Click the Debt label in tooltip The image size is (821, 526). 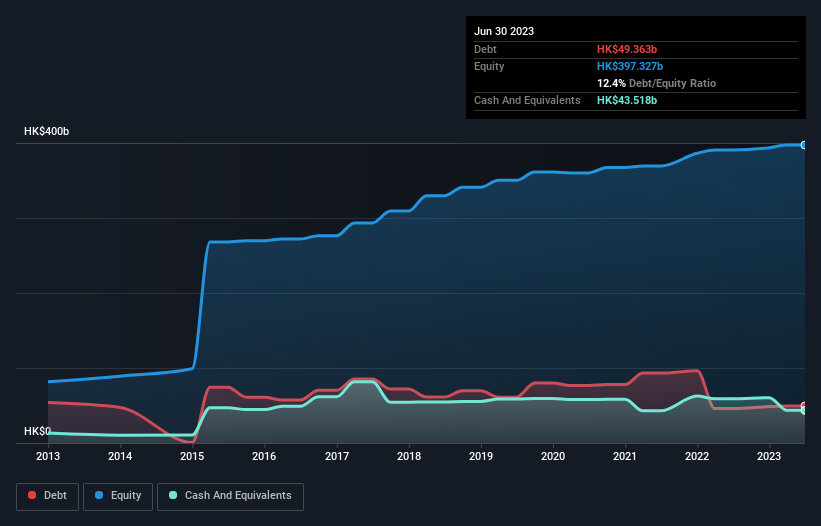(485, 49)
